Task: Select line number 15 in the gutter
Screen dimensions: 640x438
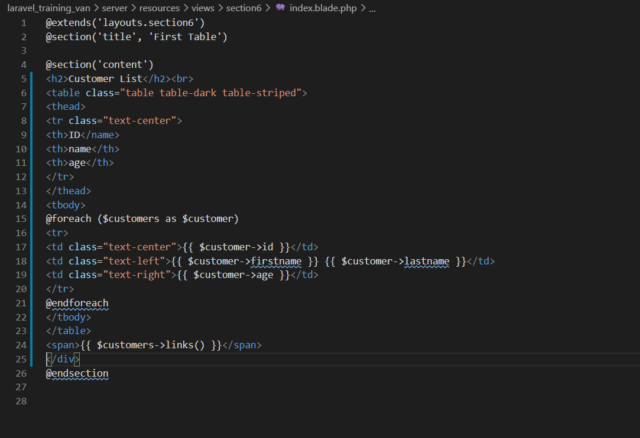Action: tap(21, 219)
